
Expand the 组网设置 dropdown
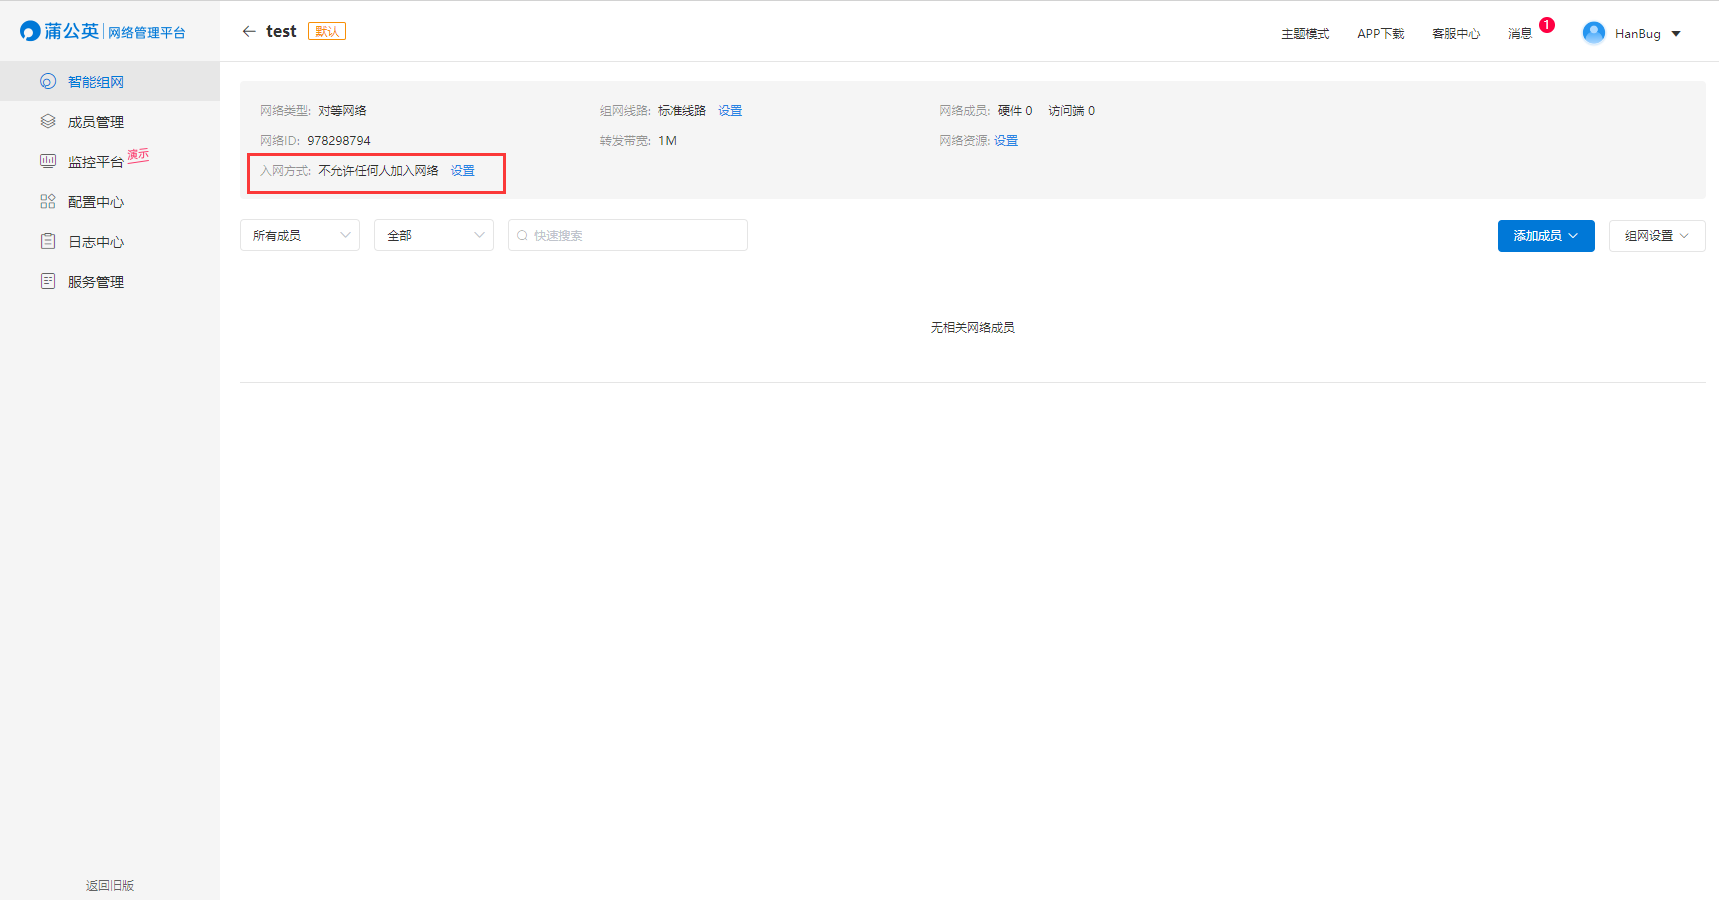point(1657,236)
